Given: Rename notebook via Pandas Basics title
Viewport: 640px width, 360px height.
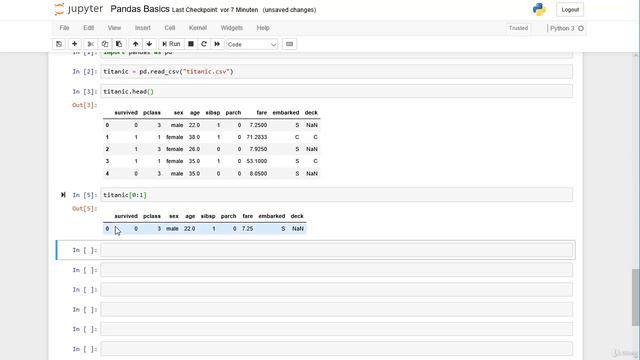Looking at the screenshot, I should click(140, 9).
